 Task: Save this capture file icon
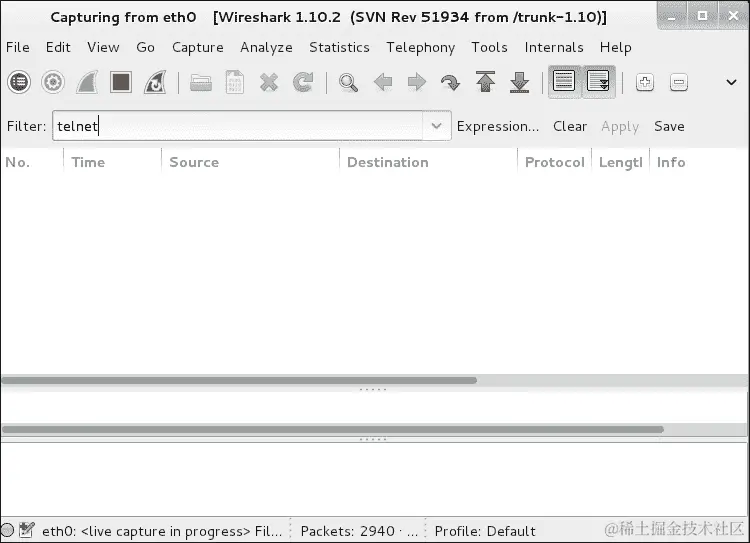tap(234, 82)
